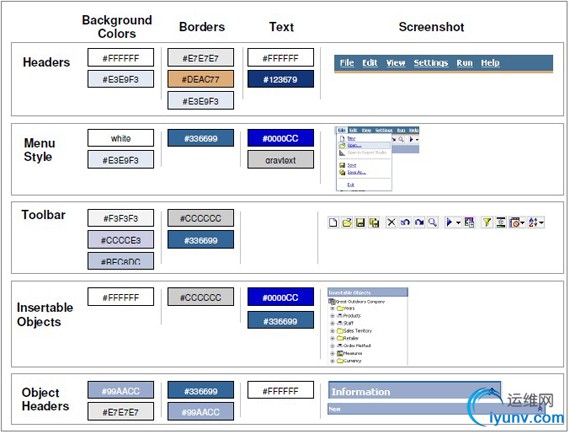Click the Background Colors column heading

click(117, 27)
